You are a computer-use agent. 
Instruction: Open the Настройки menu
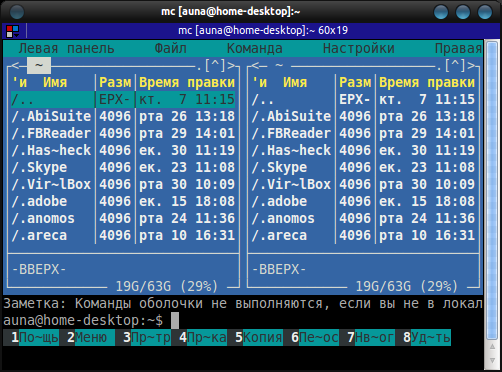pyautogui.click(x=359, y=49)
